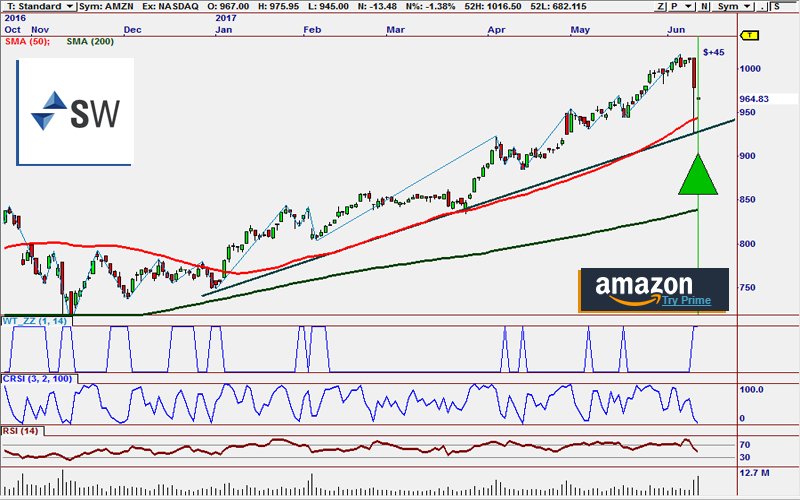Click the SW logo image
The width and height of the screenshot is (800, 500).
74,112
